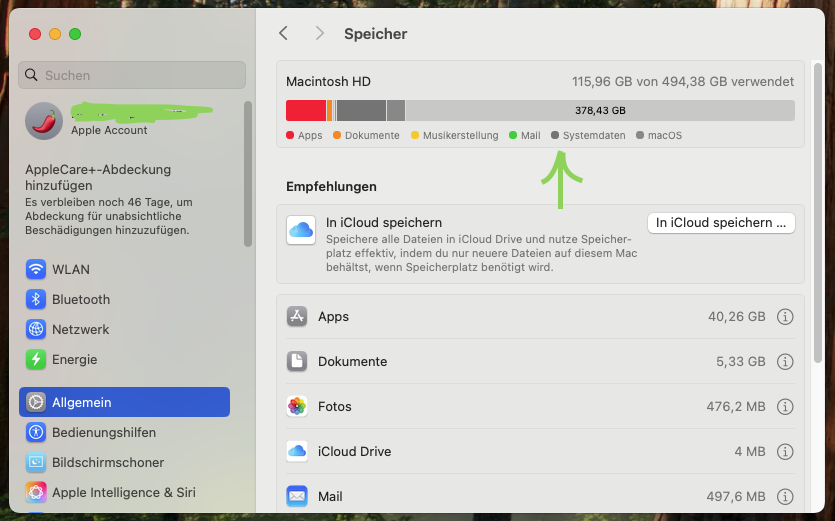Click the free space 378,43 GB segment

600,110
